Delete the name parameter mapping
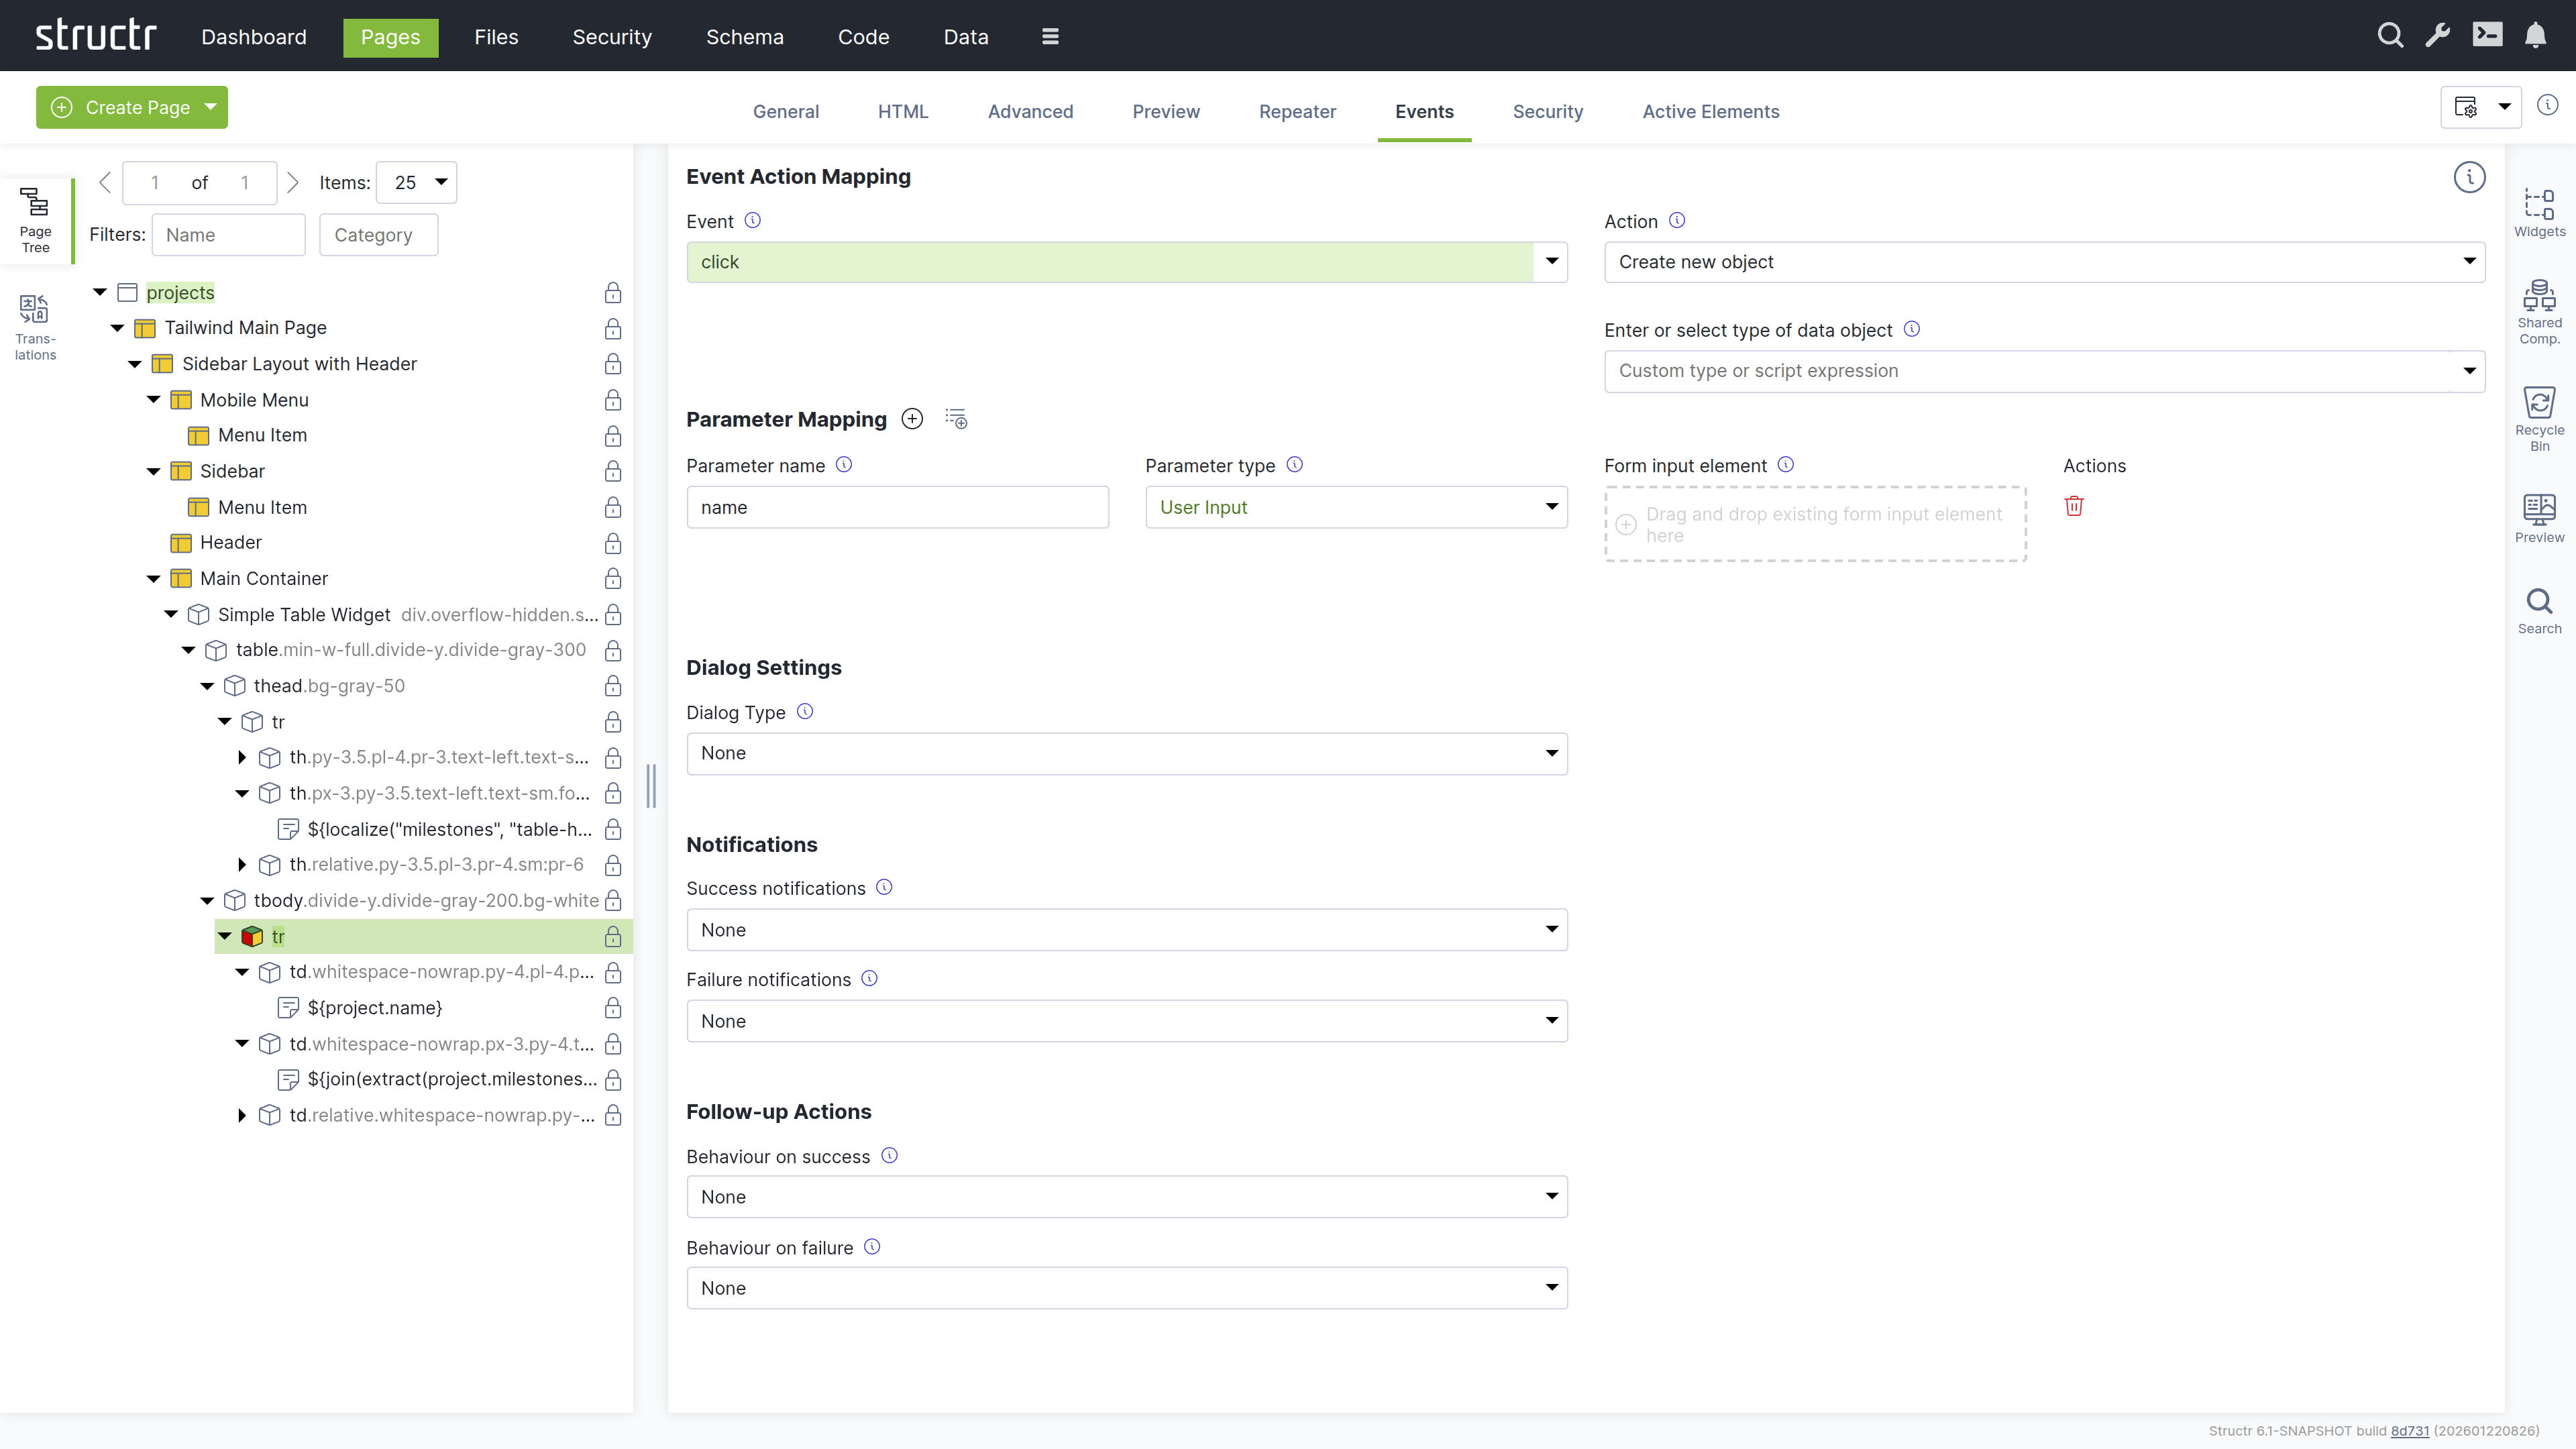The height and width of the screenshot is (1449, 2576). coord(2075,506)
